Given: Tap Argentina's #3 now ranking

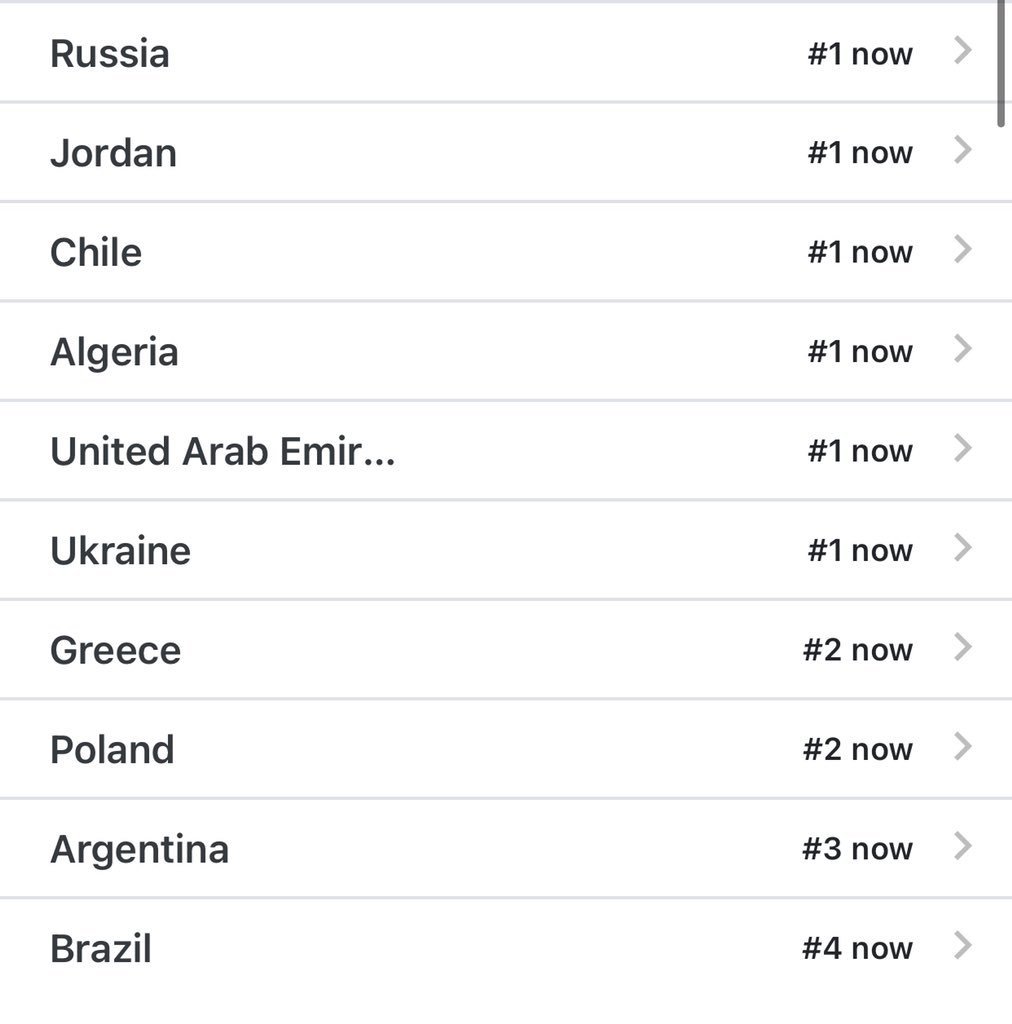Looking at the screenshot, I should point(857,849).
